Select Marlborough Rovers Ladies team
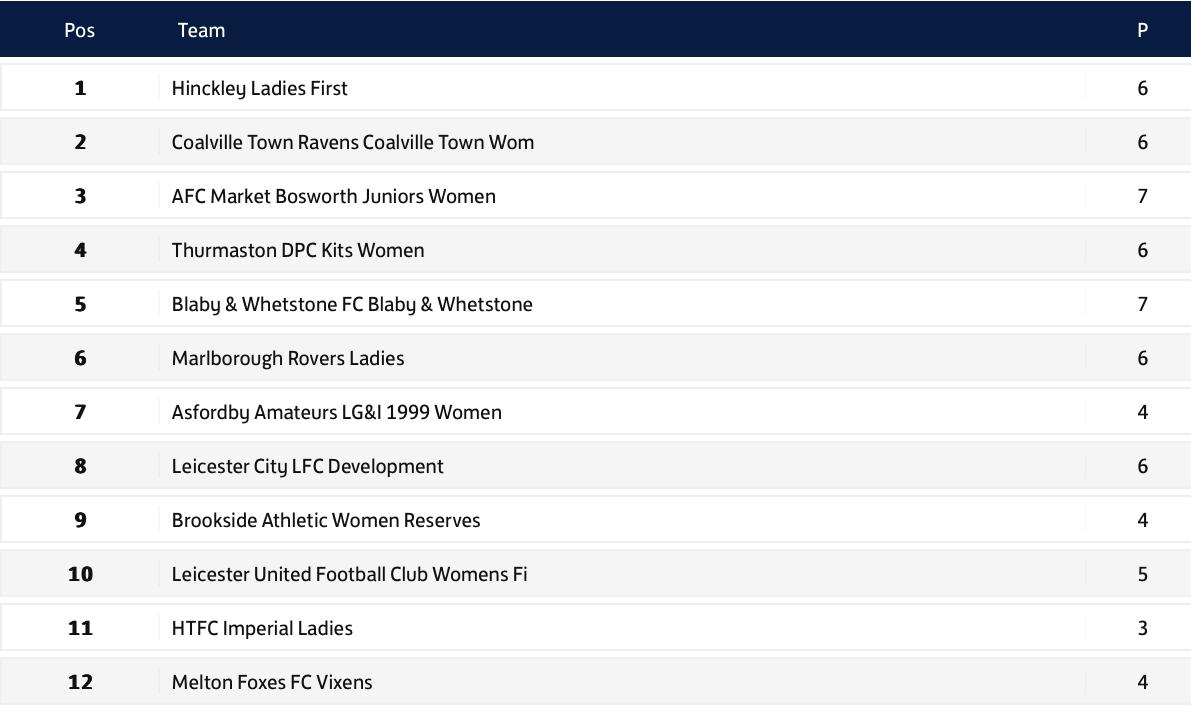Screen dimensions: 1191x708 pos(288,358)
